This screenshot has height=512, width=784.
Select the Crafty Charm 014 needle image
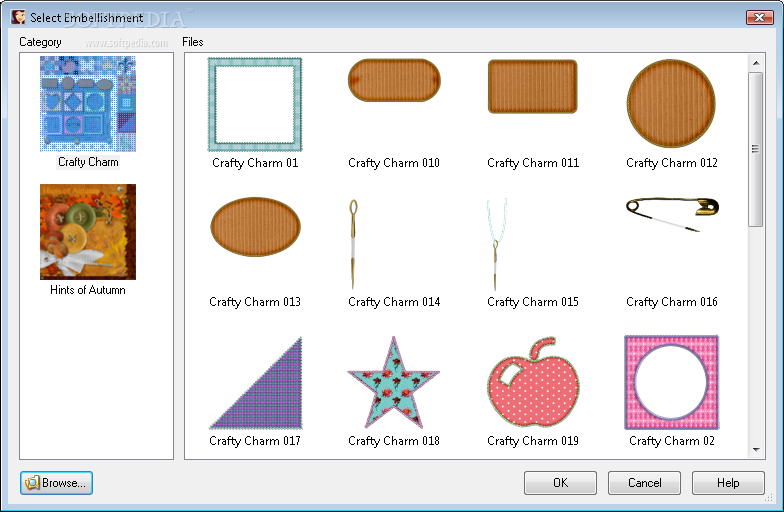[x=353, y=244]
